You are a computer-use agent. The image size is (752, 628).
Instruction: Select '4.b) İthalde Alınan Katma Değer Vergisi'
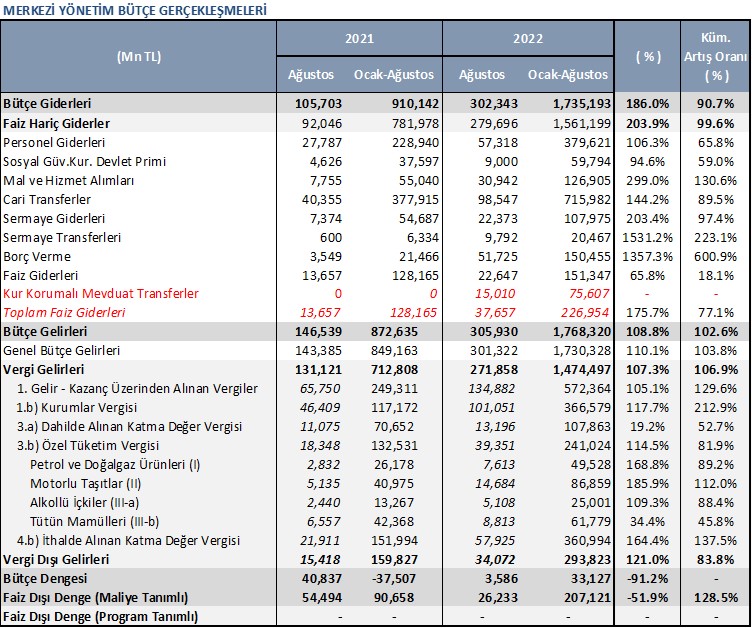(129, 541)
